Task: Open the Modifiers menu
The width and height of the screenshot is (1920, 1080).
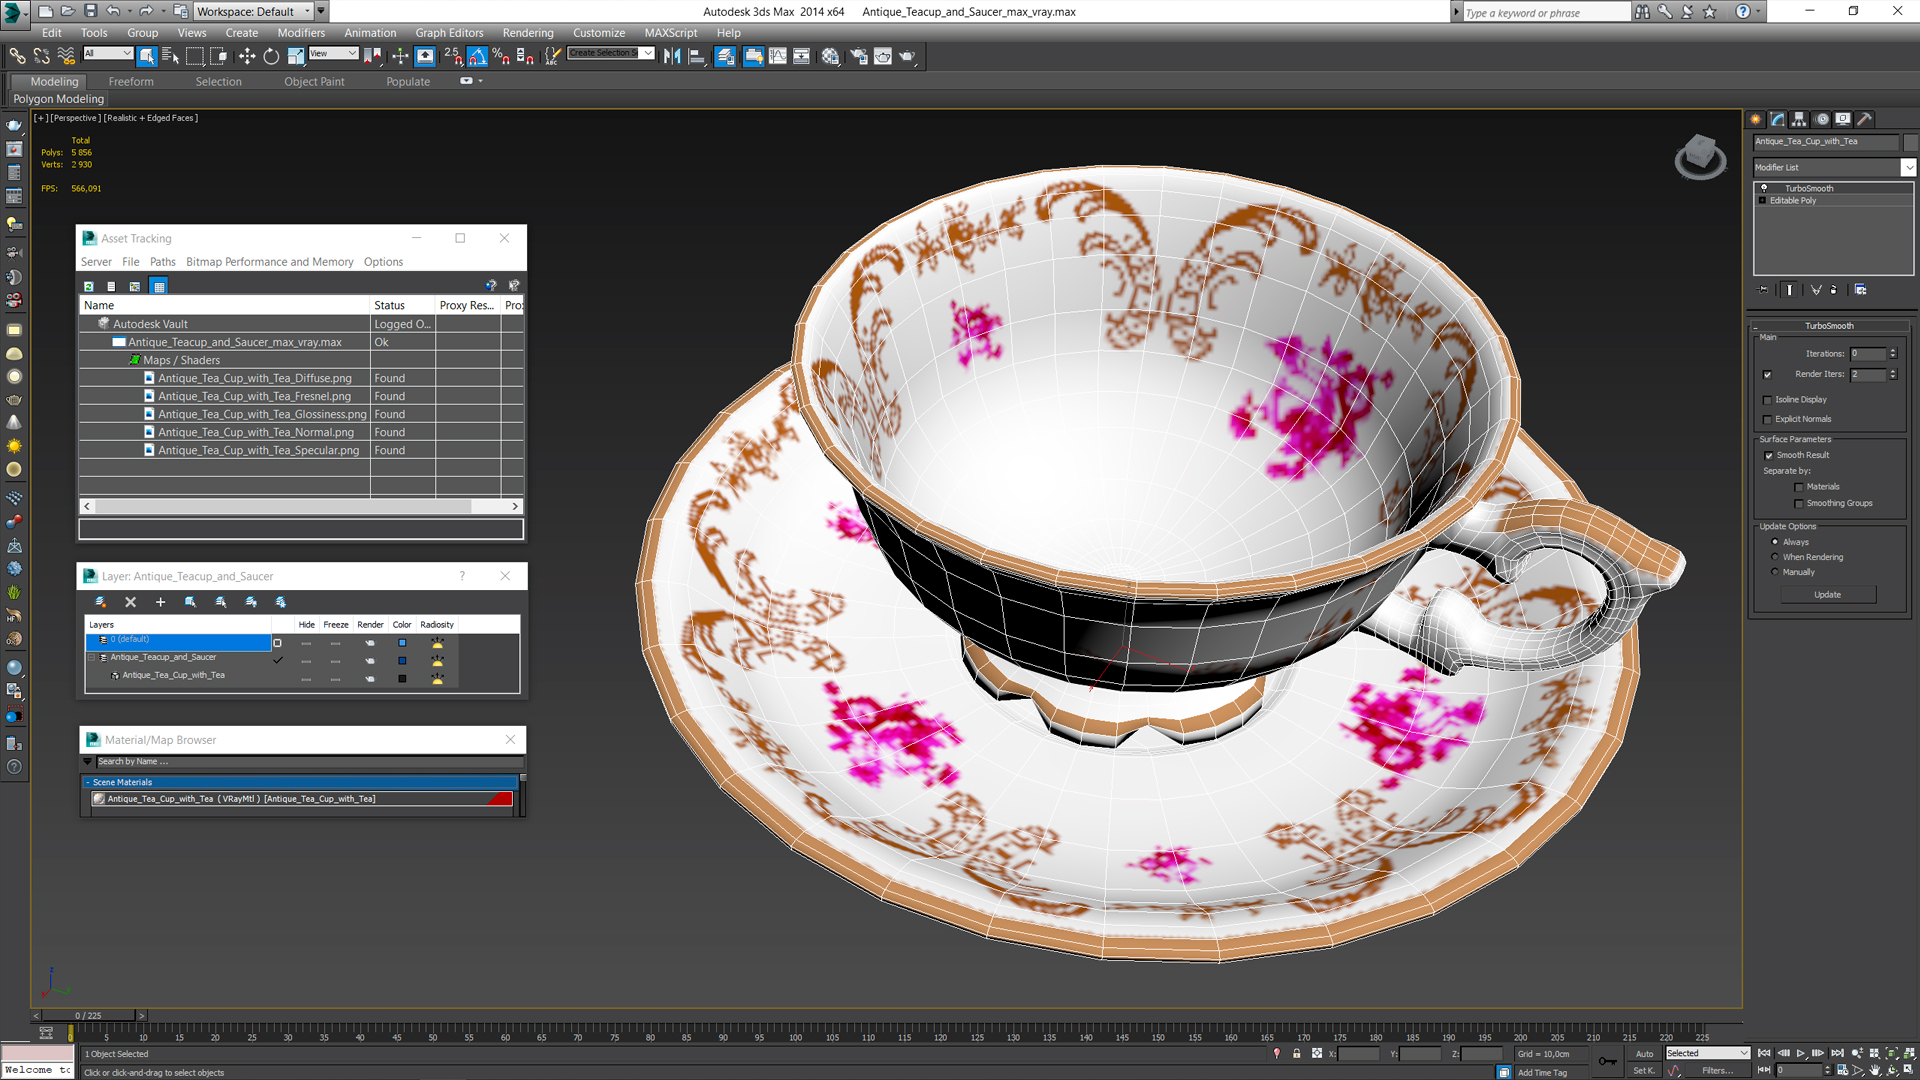Action: [x=300, y=33]
